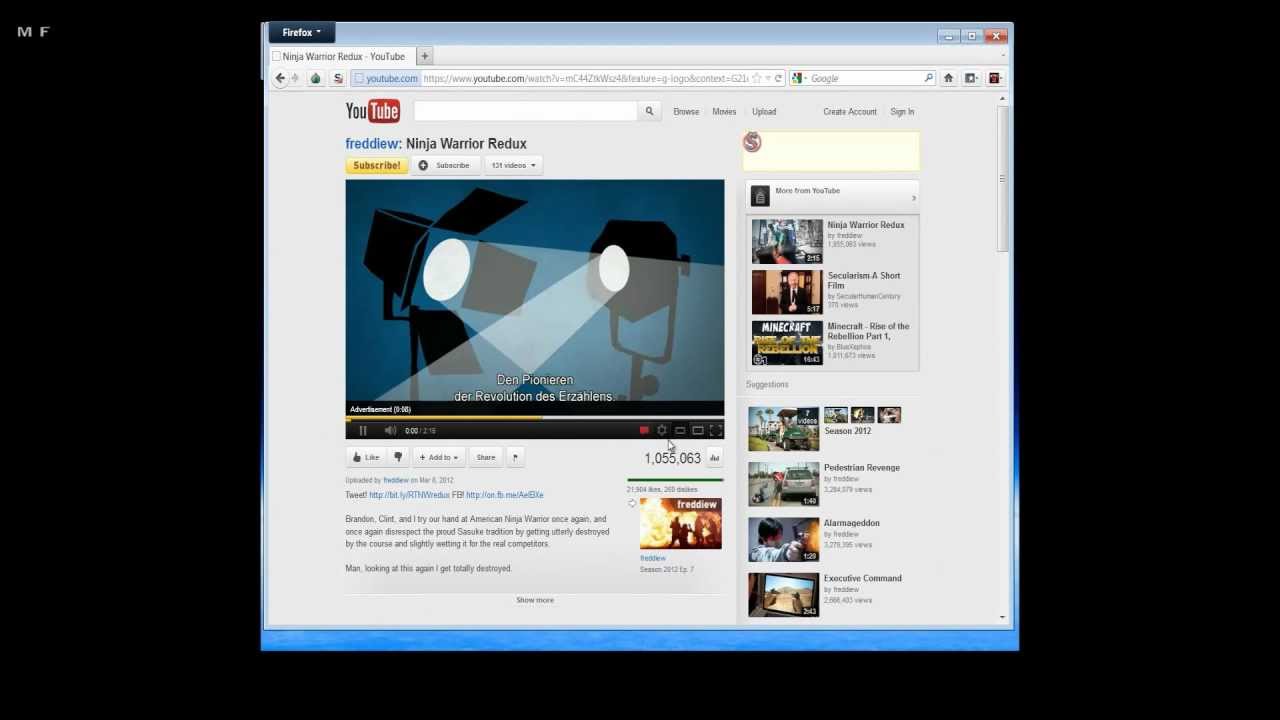
Task: Open the bookmarks toolbar menu icon
Action: click(972, 78)
